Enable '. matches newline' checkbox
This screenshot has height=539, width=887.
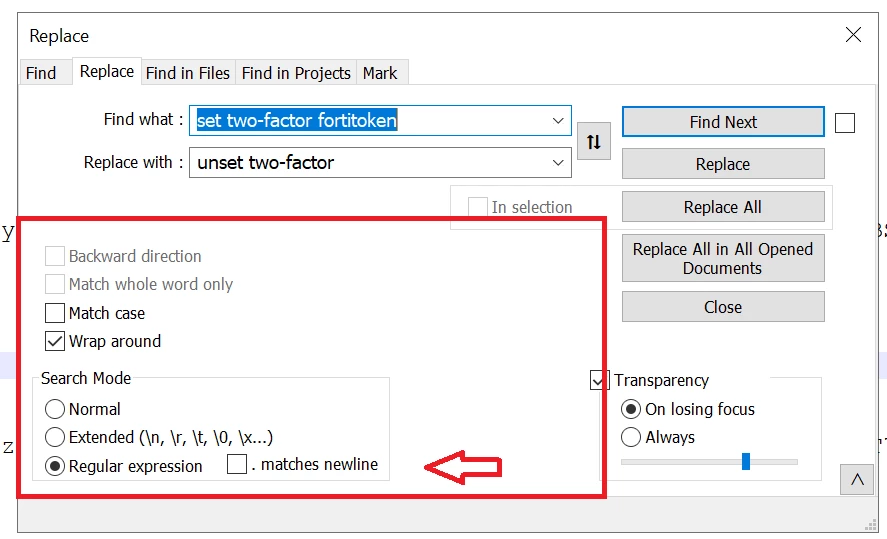coord(236,464)
